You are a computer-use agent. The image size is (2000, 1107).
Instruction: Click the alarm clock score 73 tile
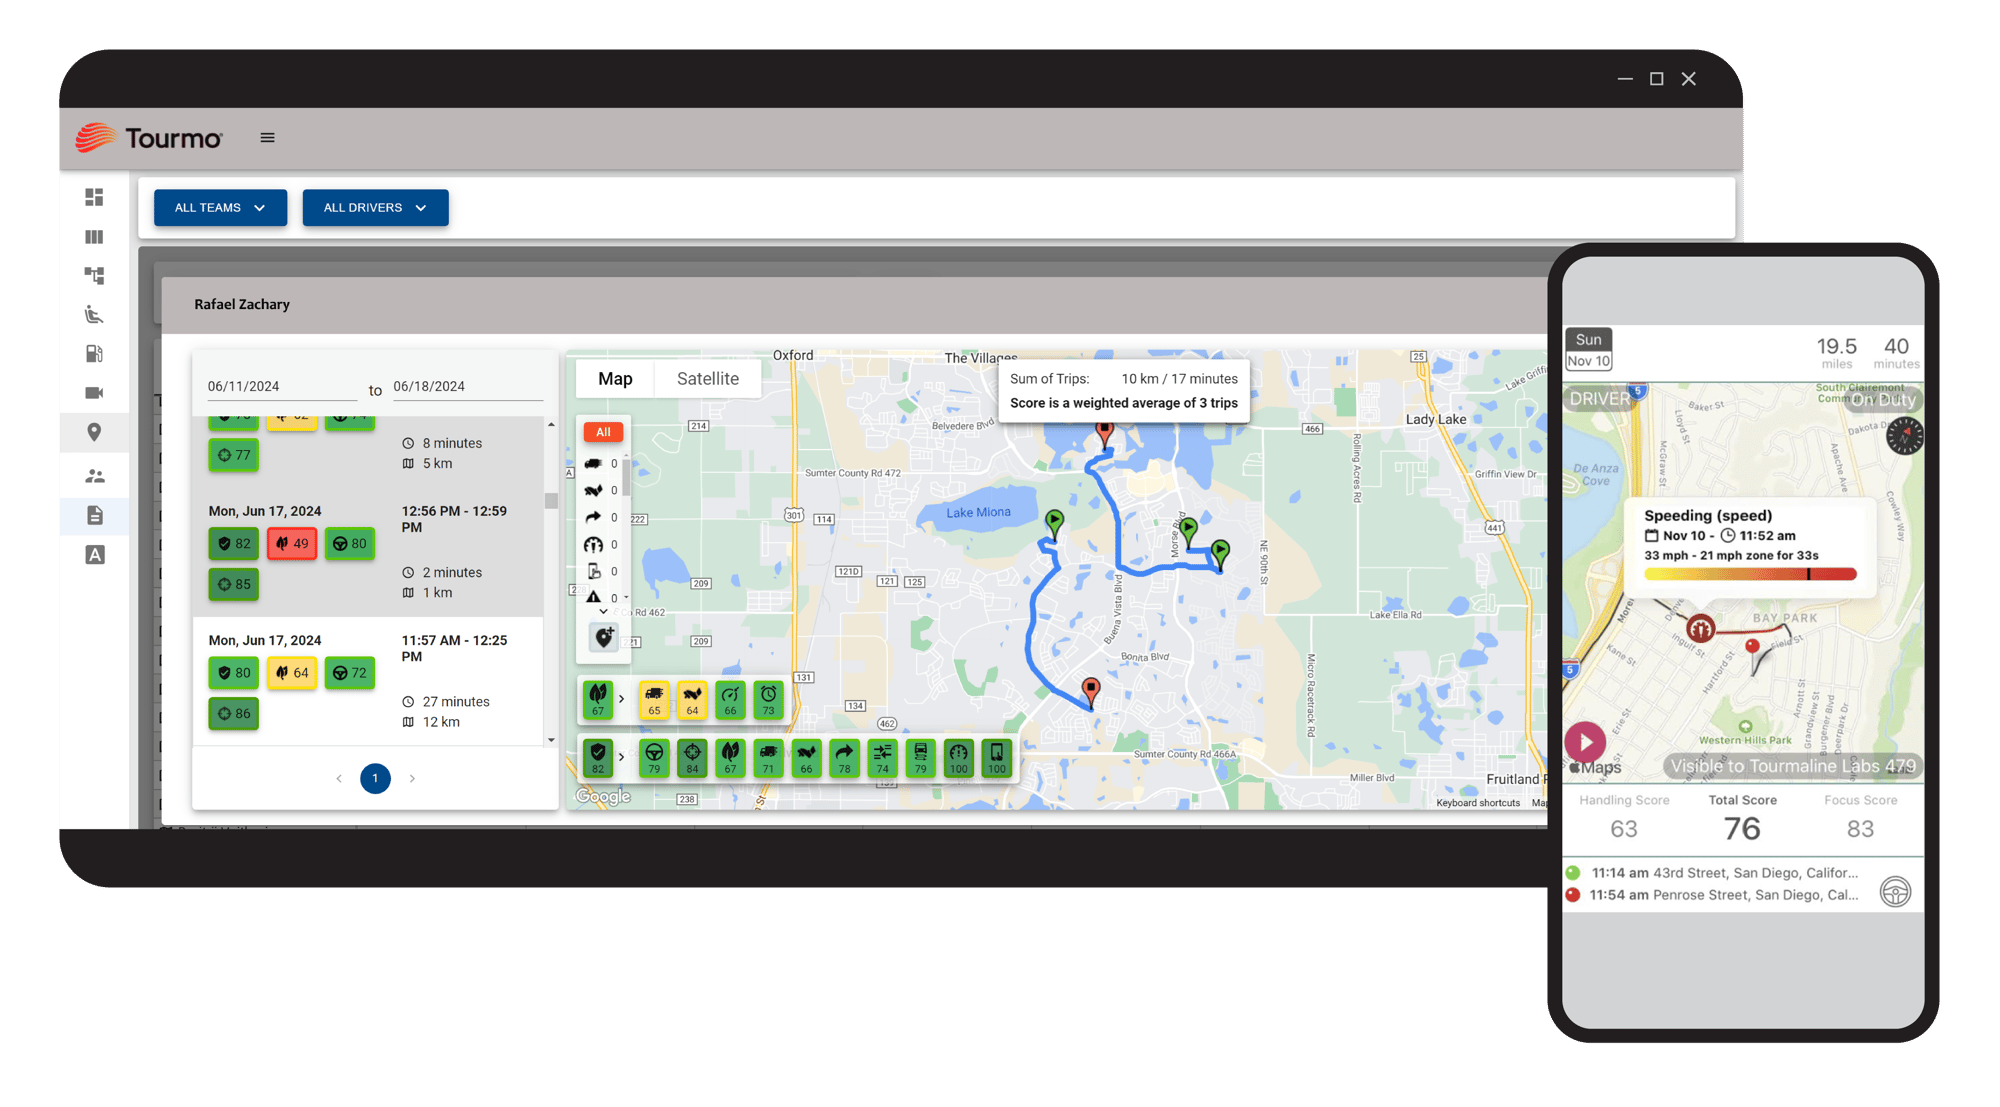[768, 698]
